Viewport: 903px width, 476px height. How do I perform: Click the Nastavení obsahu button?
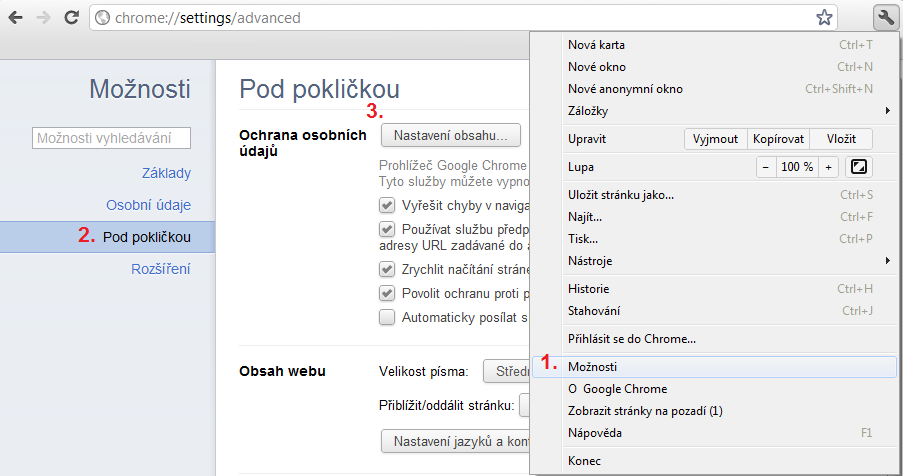coord(450,135)
